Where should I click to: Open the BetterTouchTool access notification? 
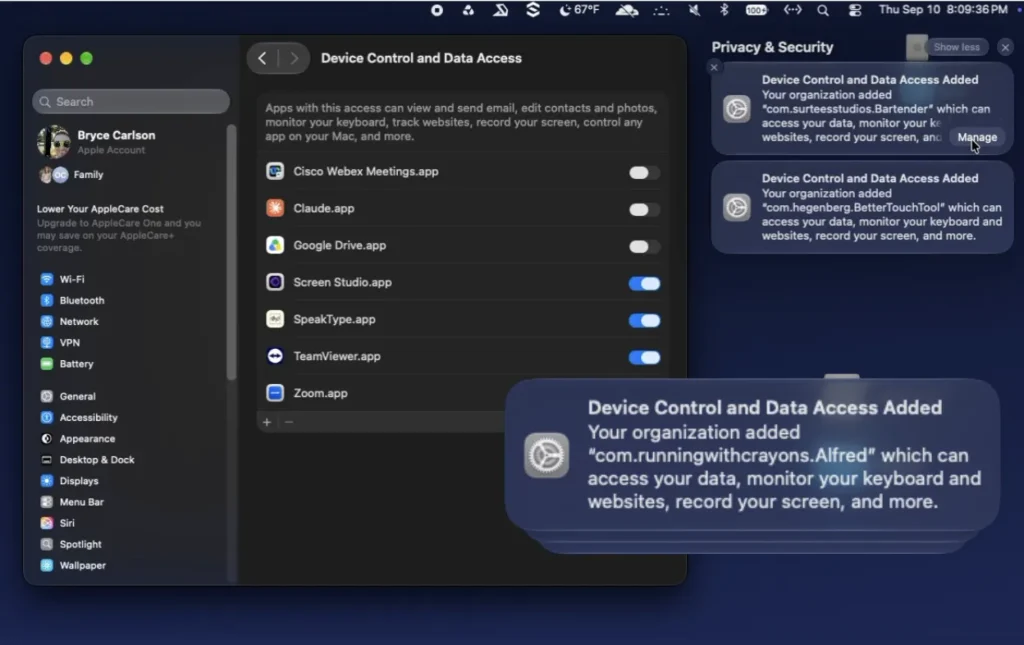point(862,207)
